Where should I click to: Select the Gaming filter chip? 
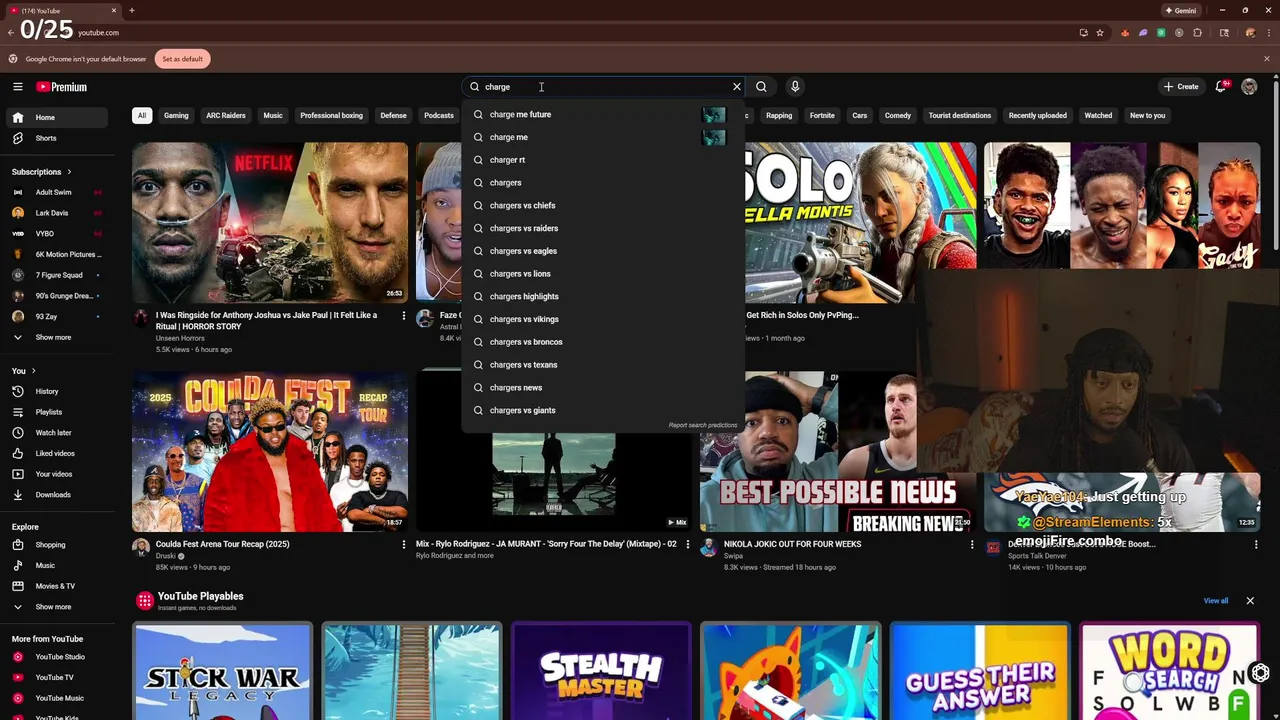click(x=176, y=115)
